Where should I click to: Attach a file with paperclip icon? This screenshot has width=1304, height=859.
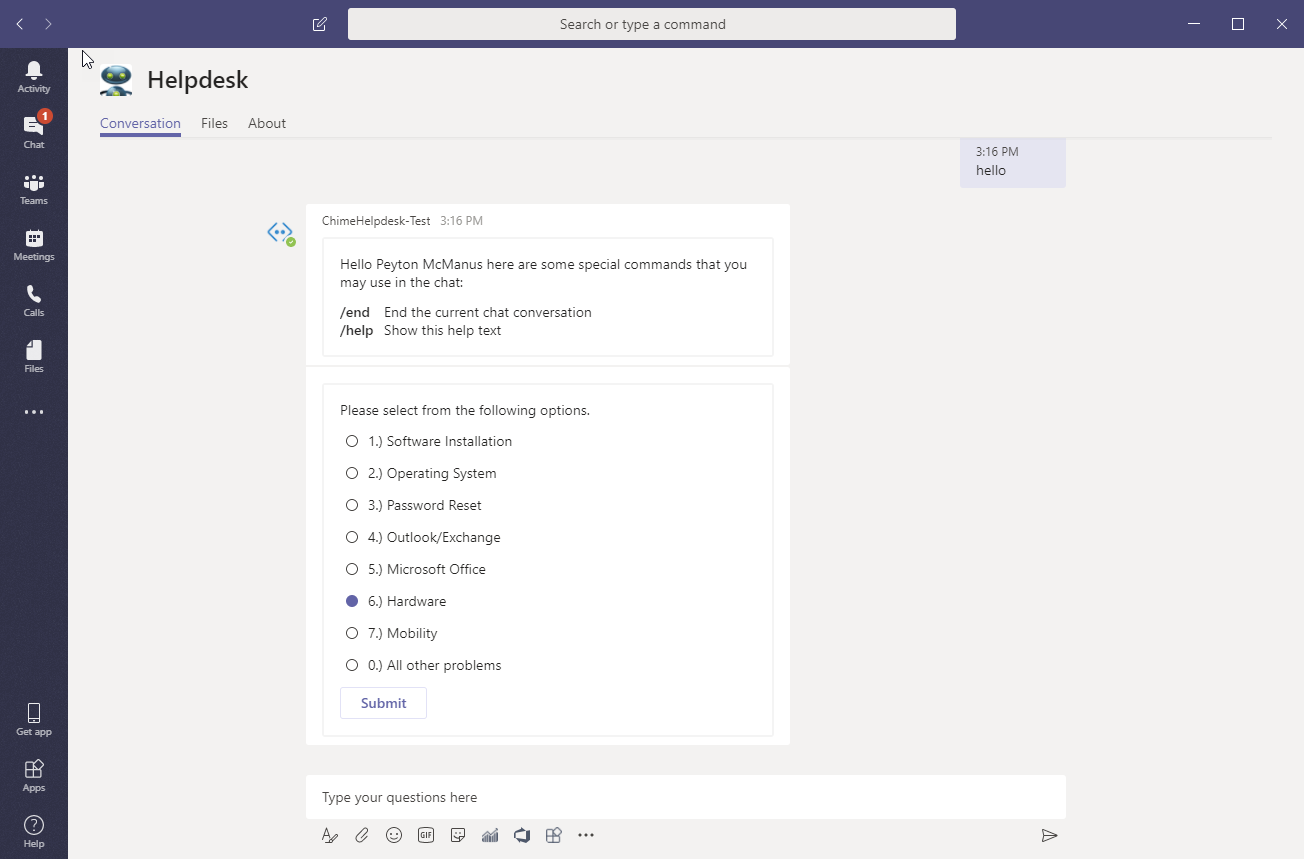tap(362, 835)
